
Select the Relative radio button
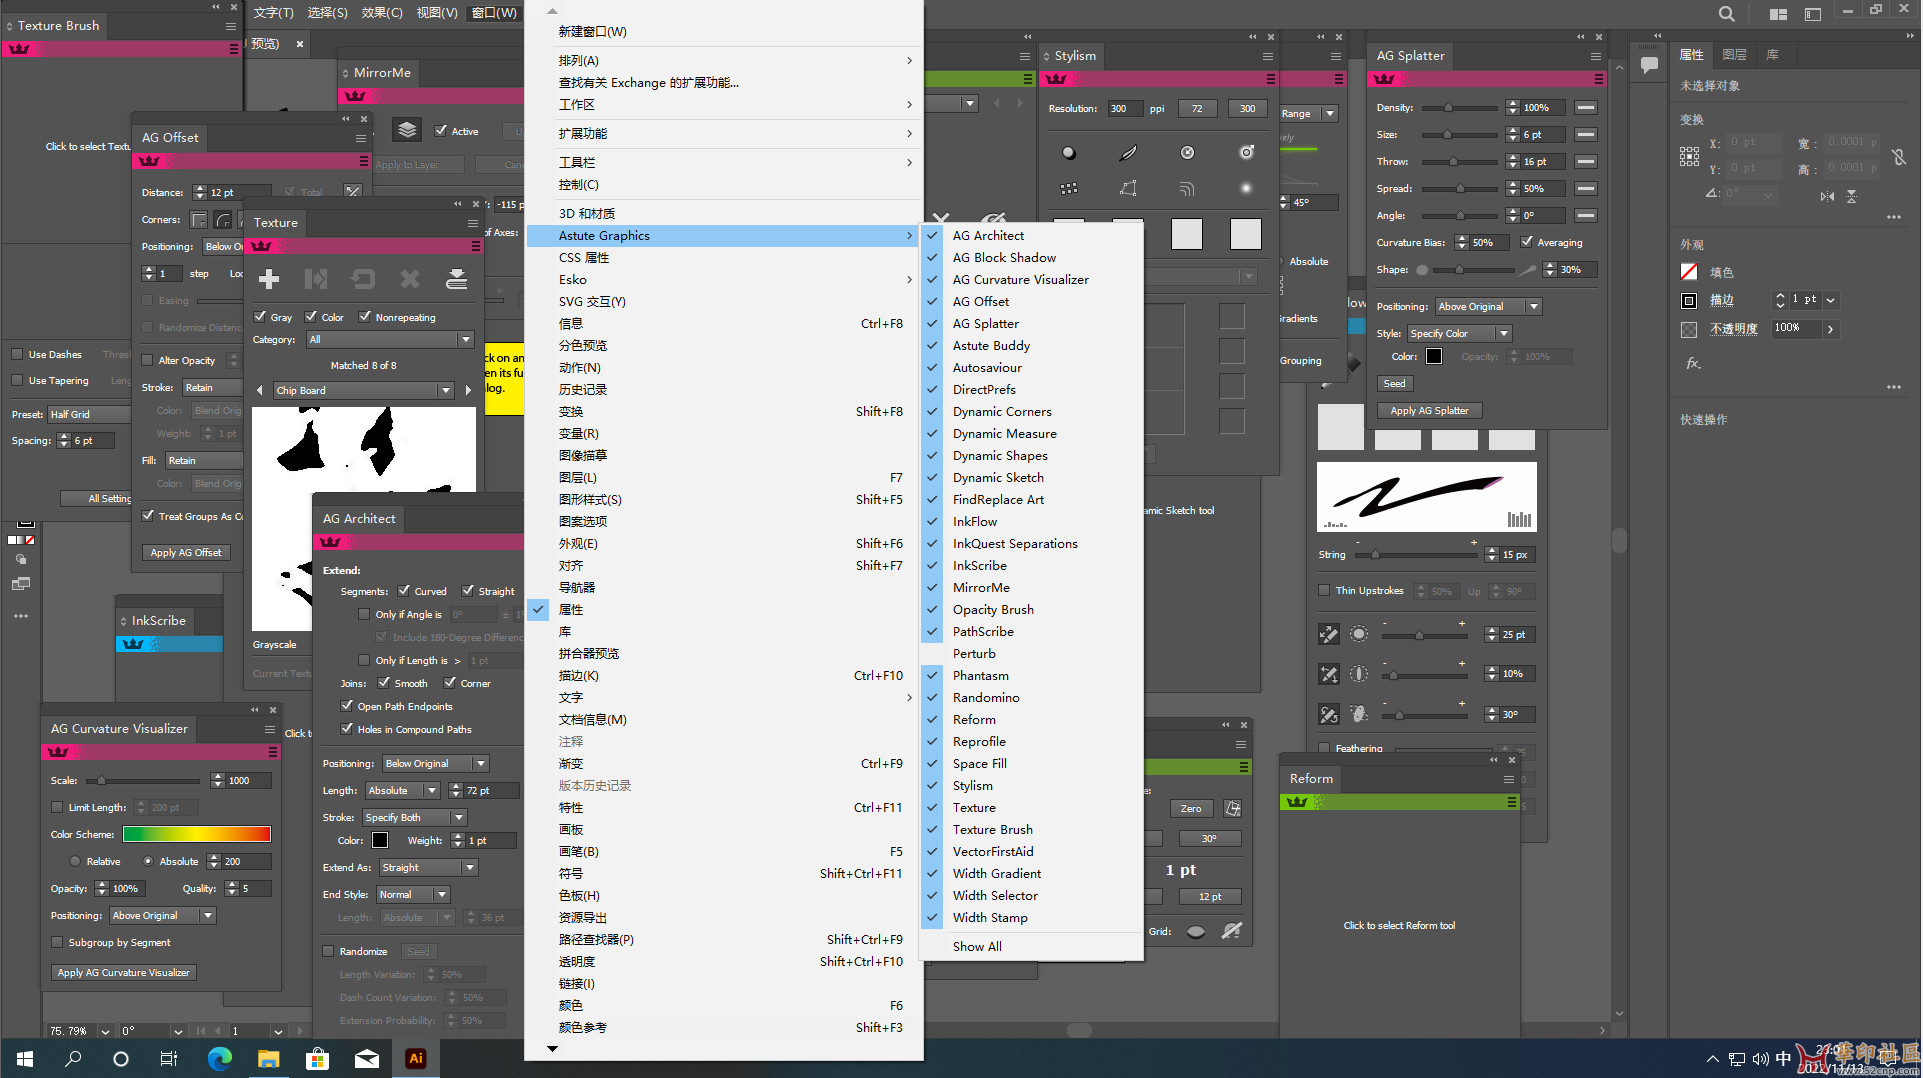[75, 861]
